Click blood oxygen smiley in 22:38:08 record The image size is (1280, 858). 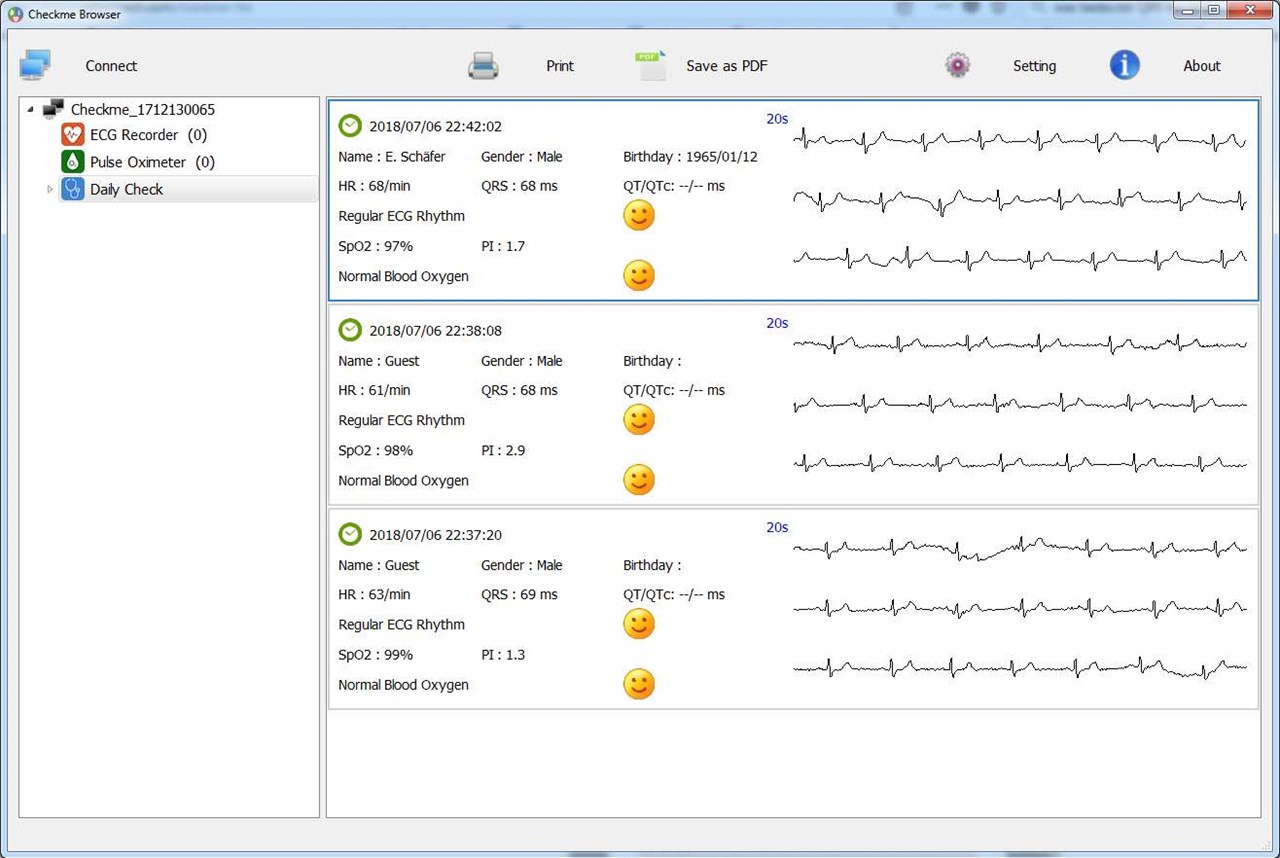click(639, 479)
